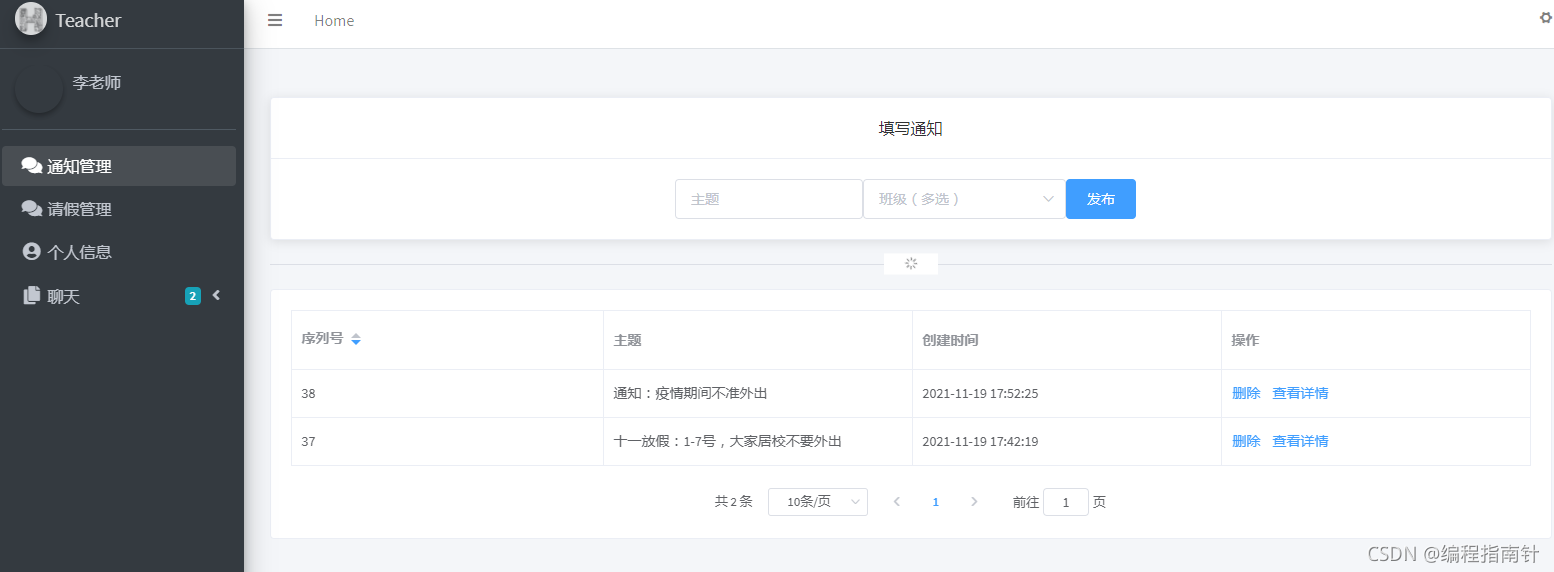Click the 个人信息 user circle icon

(x=31, y=252)
